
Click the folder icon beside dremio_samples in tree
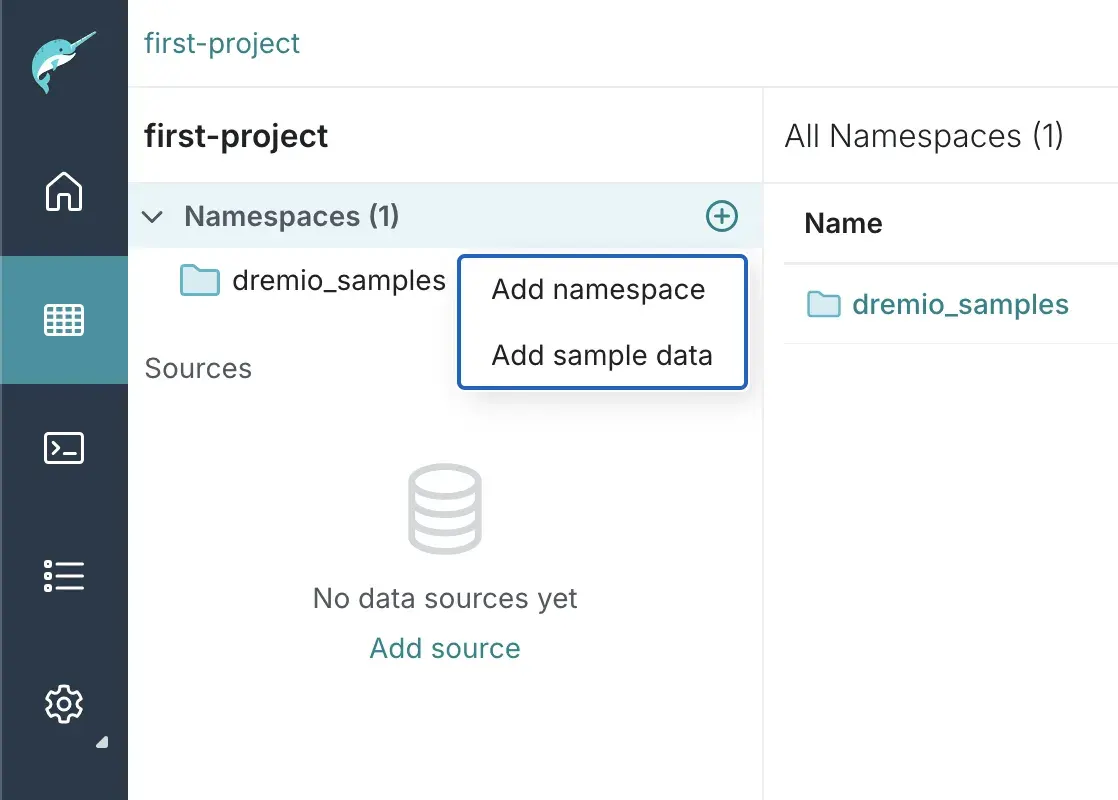tap(200, 280)
